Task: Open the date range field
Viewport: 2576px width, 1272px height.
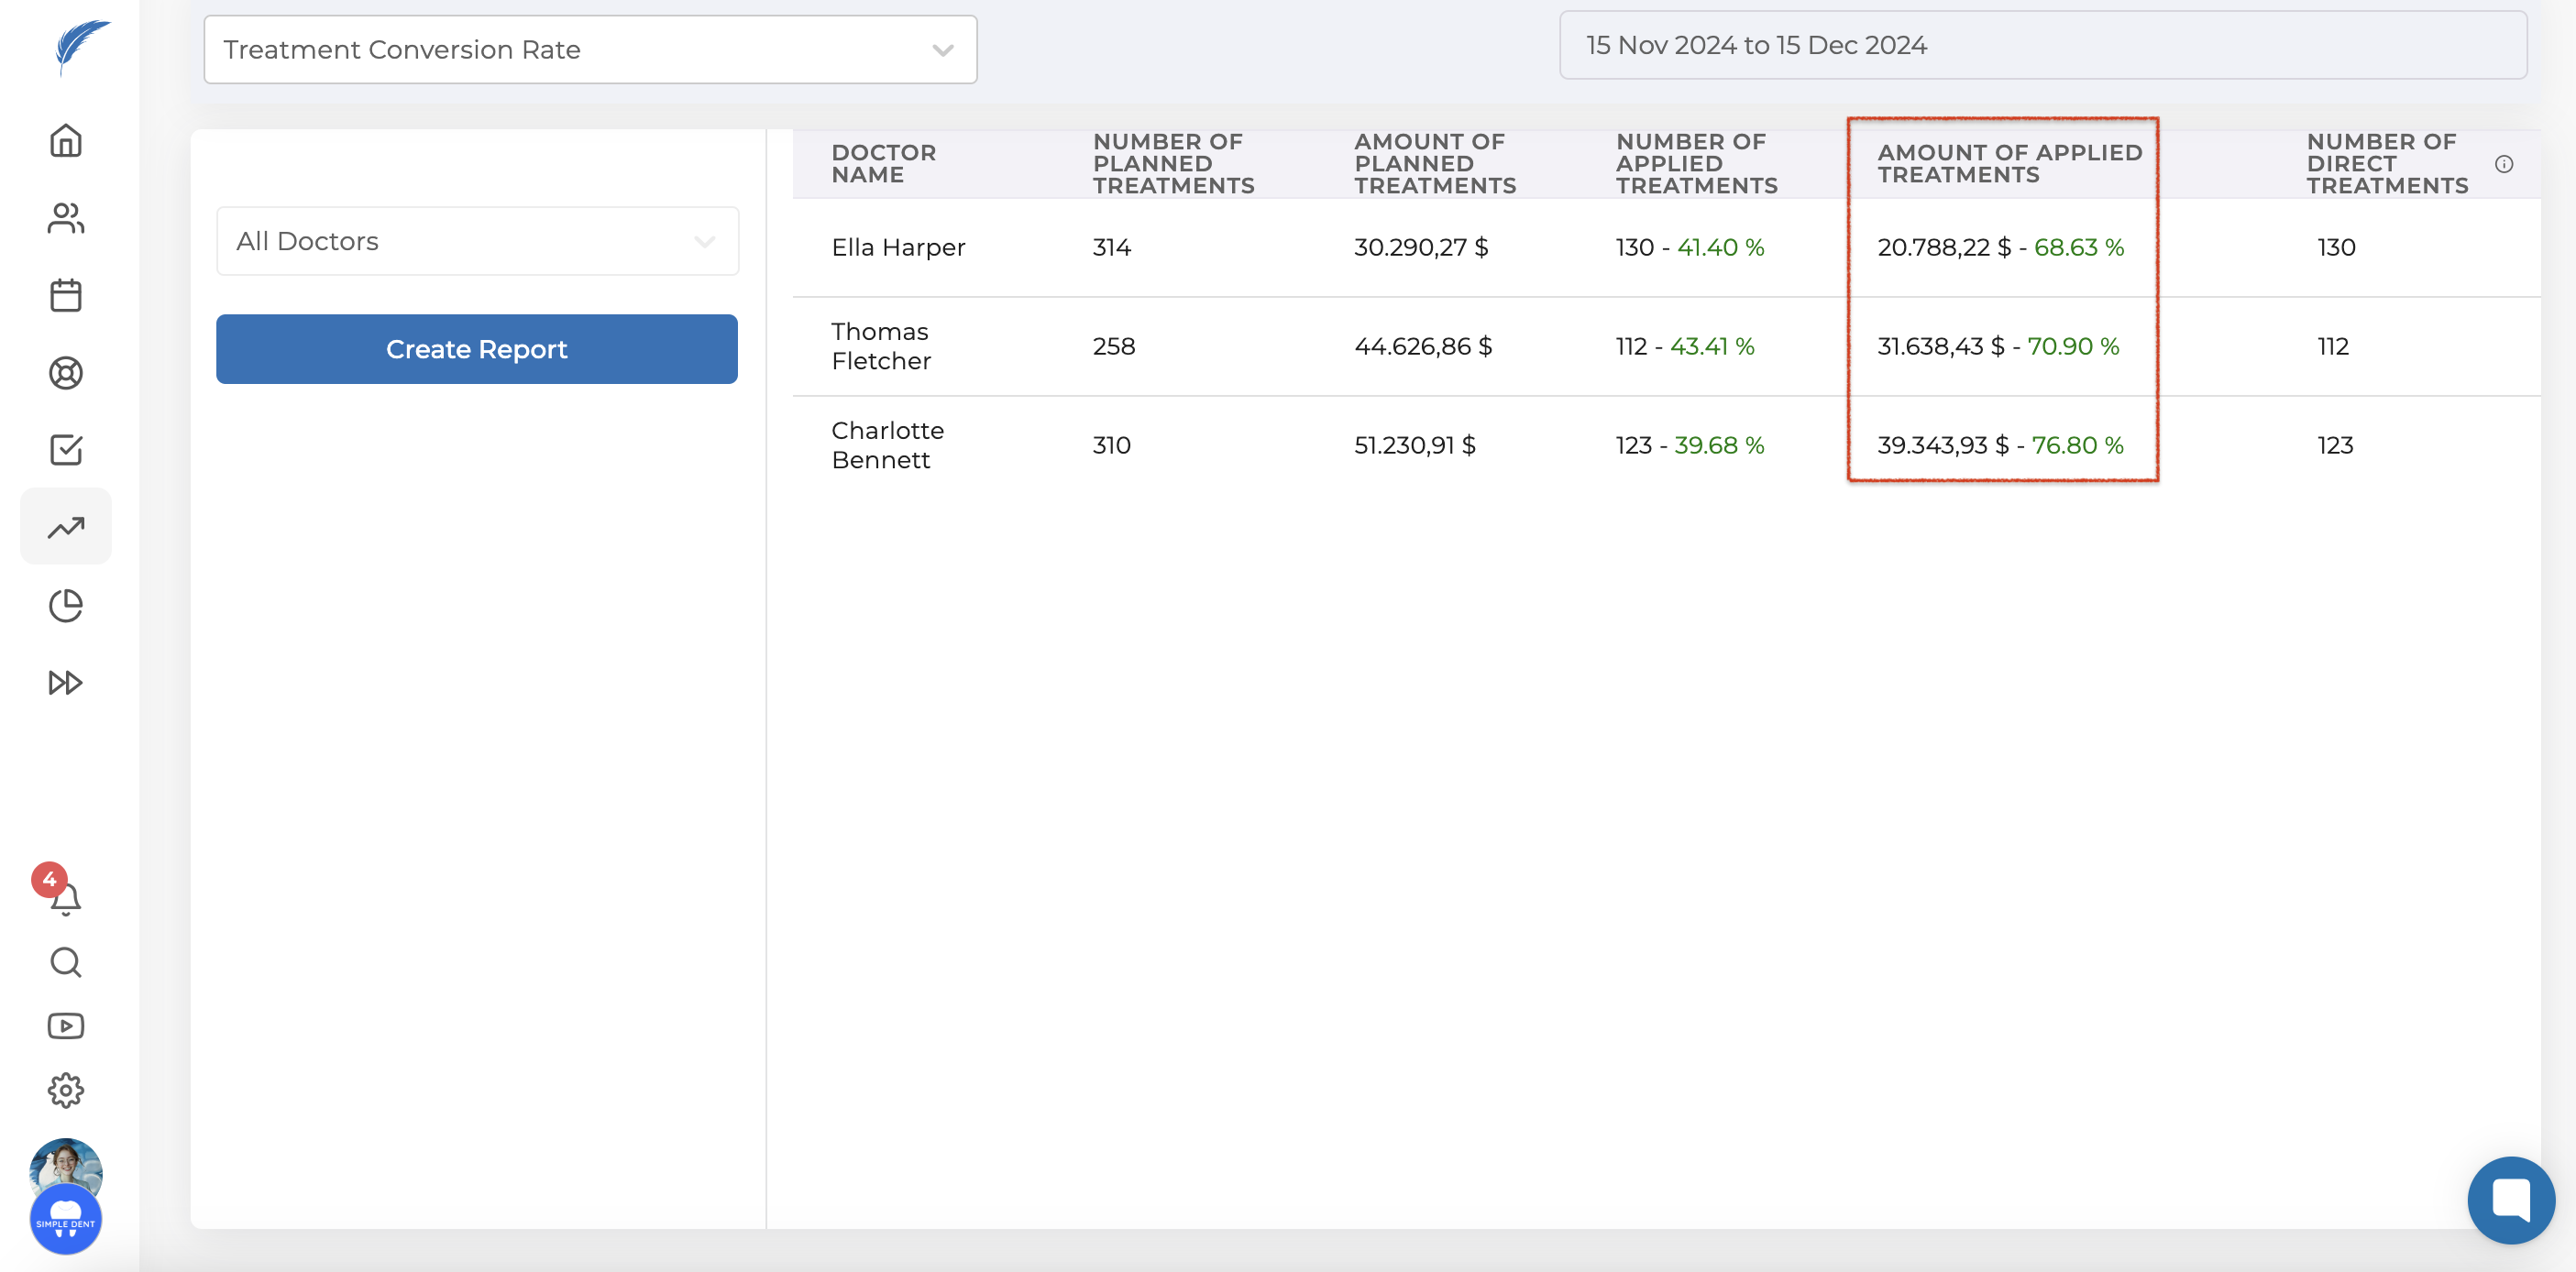Action: pos(2042,46)
